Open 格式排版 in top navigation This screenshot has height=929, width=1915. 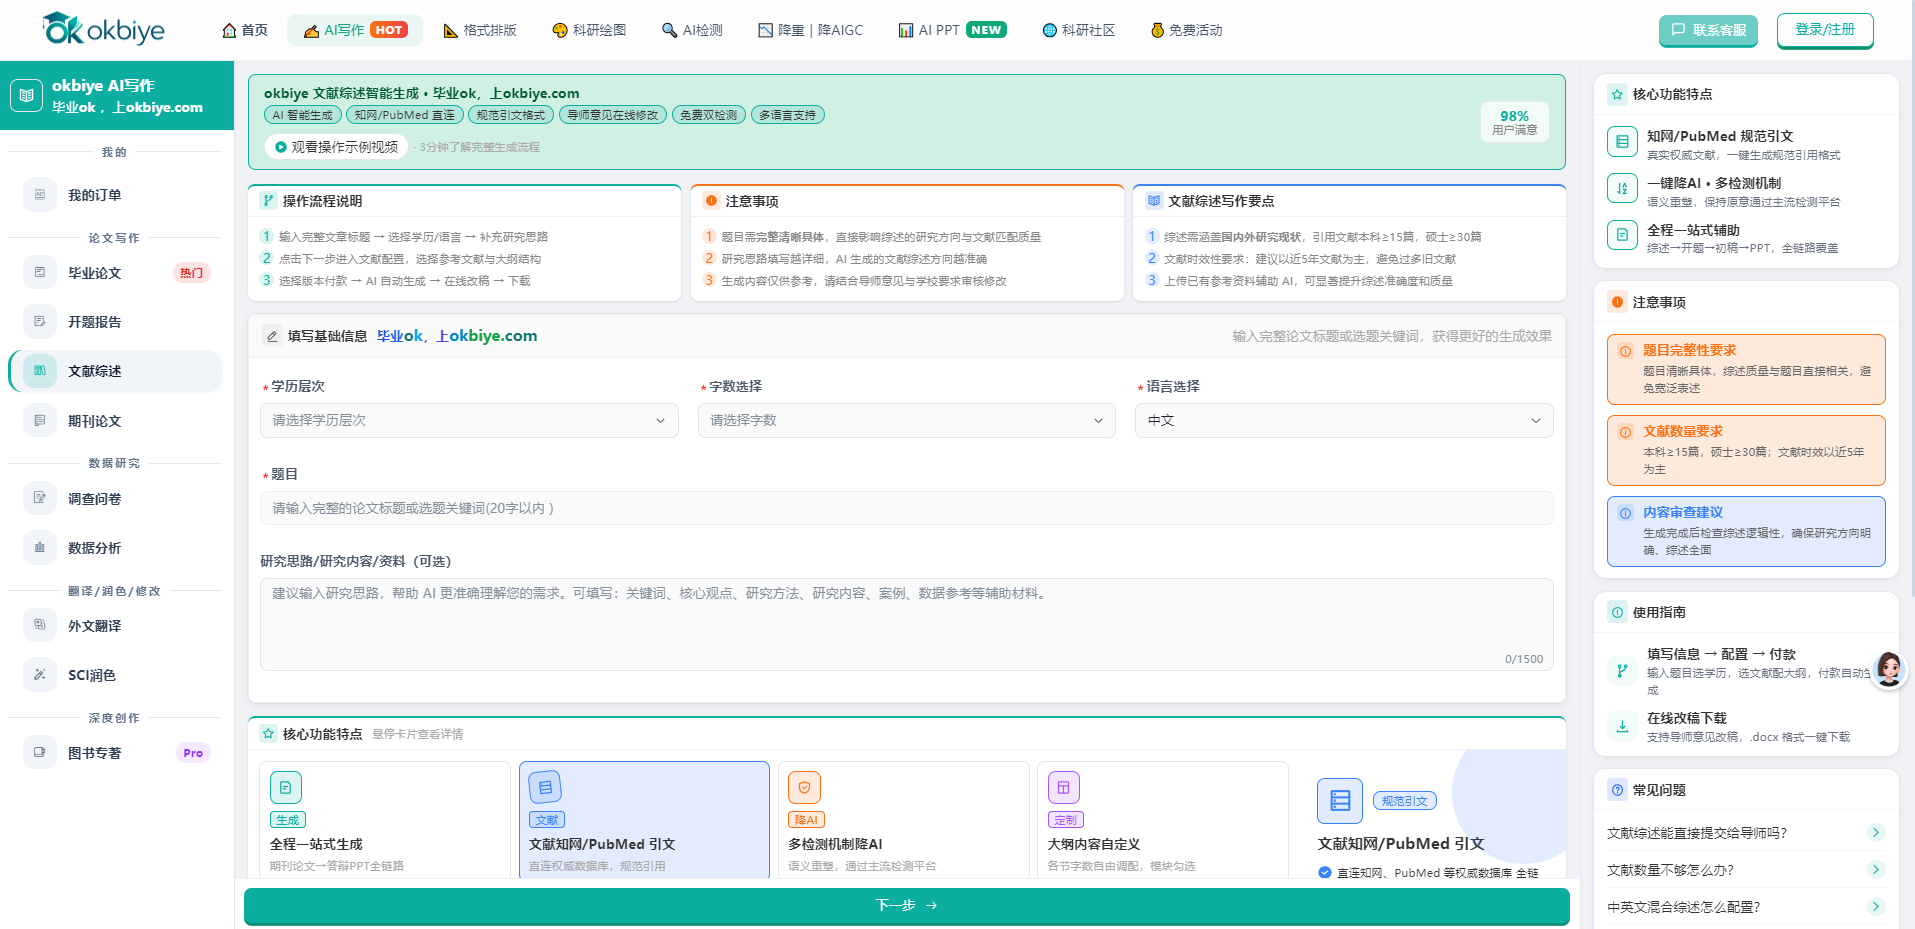pos(480,30)
